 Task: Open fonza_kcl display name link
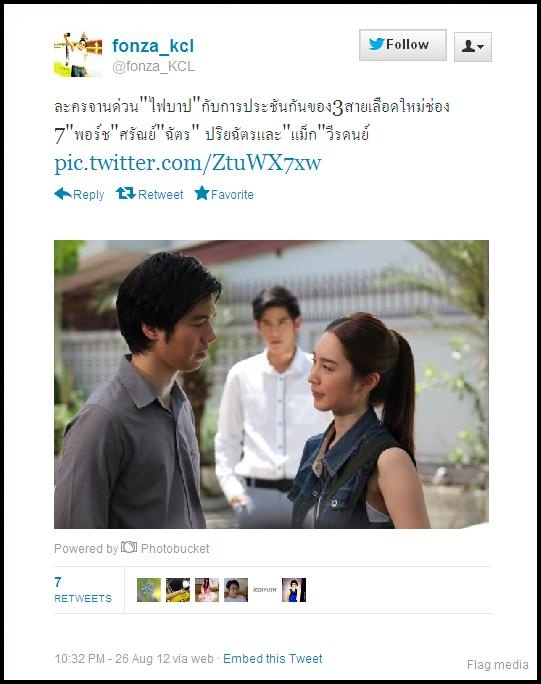point(153,46)
